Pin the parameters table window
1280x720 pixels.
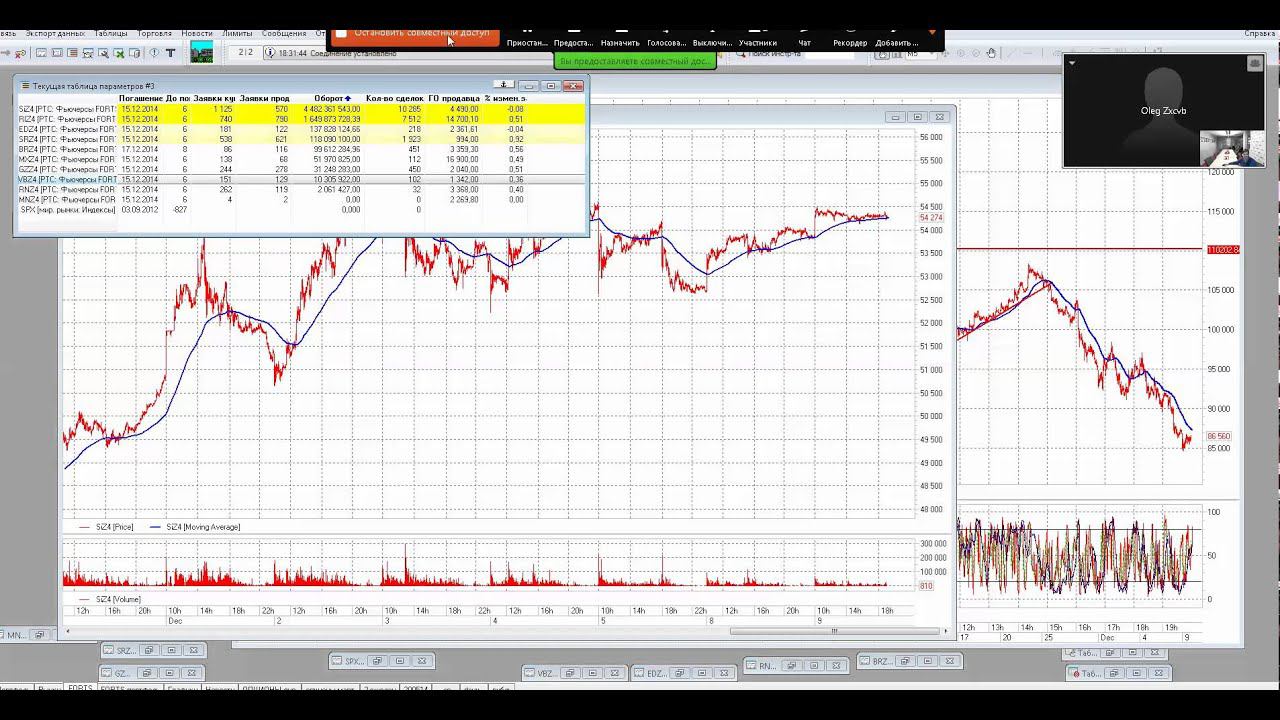(x=506, y=86)
